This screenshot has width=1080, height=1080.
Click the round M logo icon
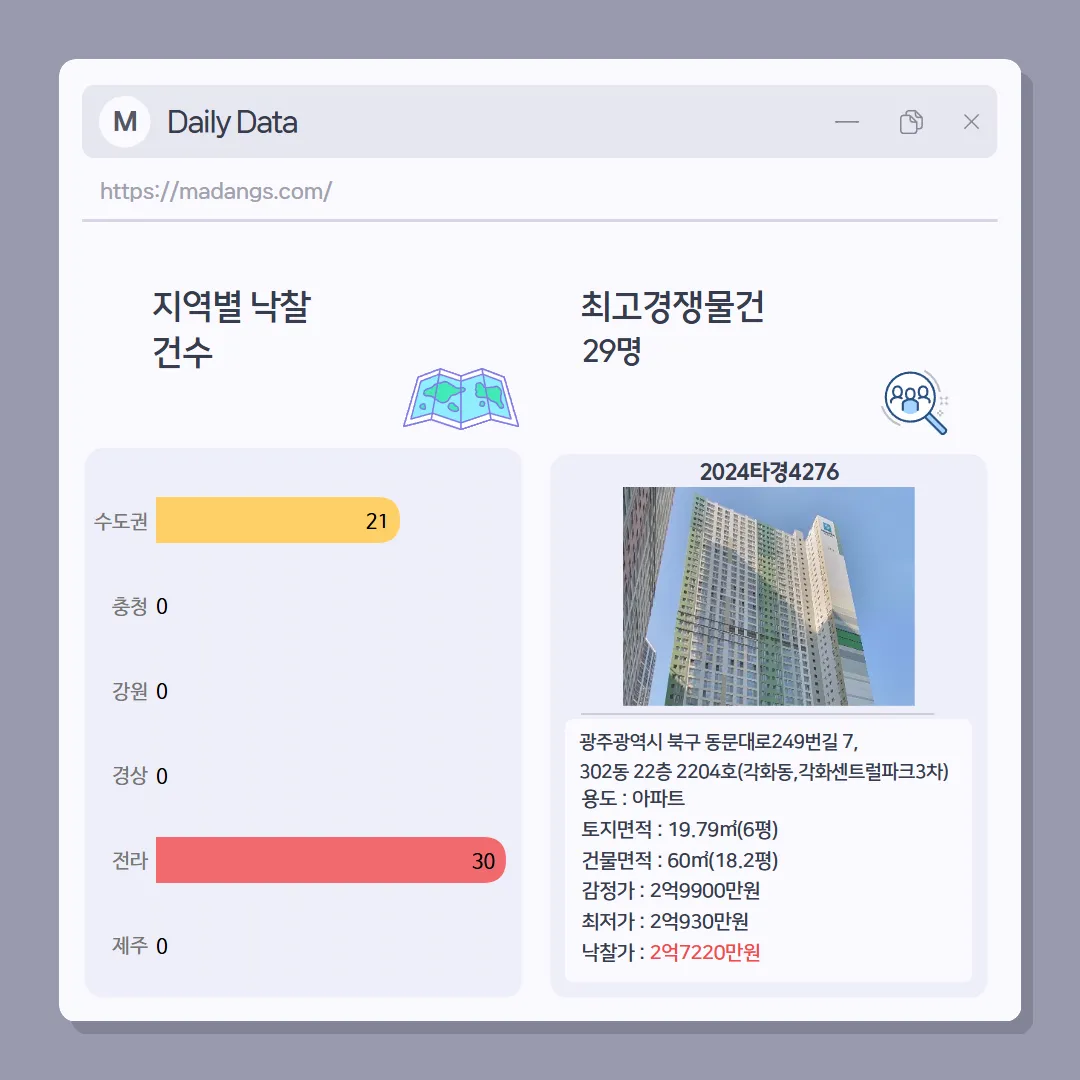coord(125,122)
